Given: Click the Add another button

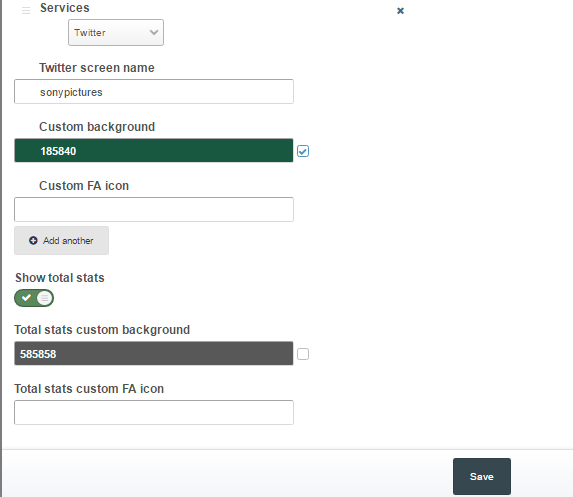Looking at the screenshot, I should pyautogui.click(x=61, y=240).
